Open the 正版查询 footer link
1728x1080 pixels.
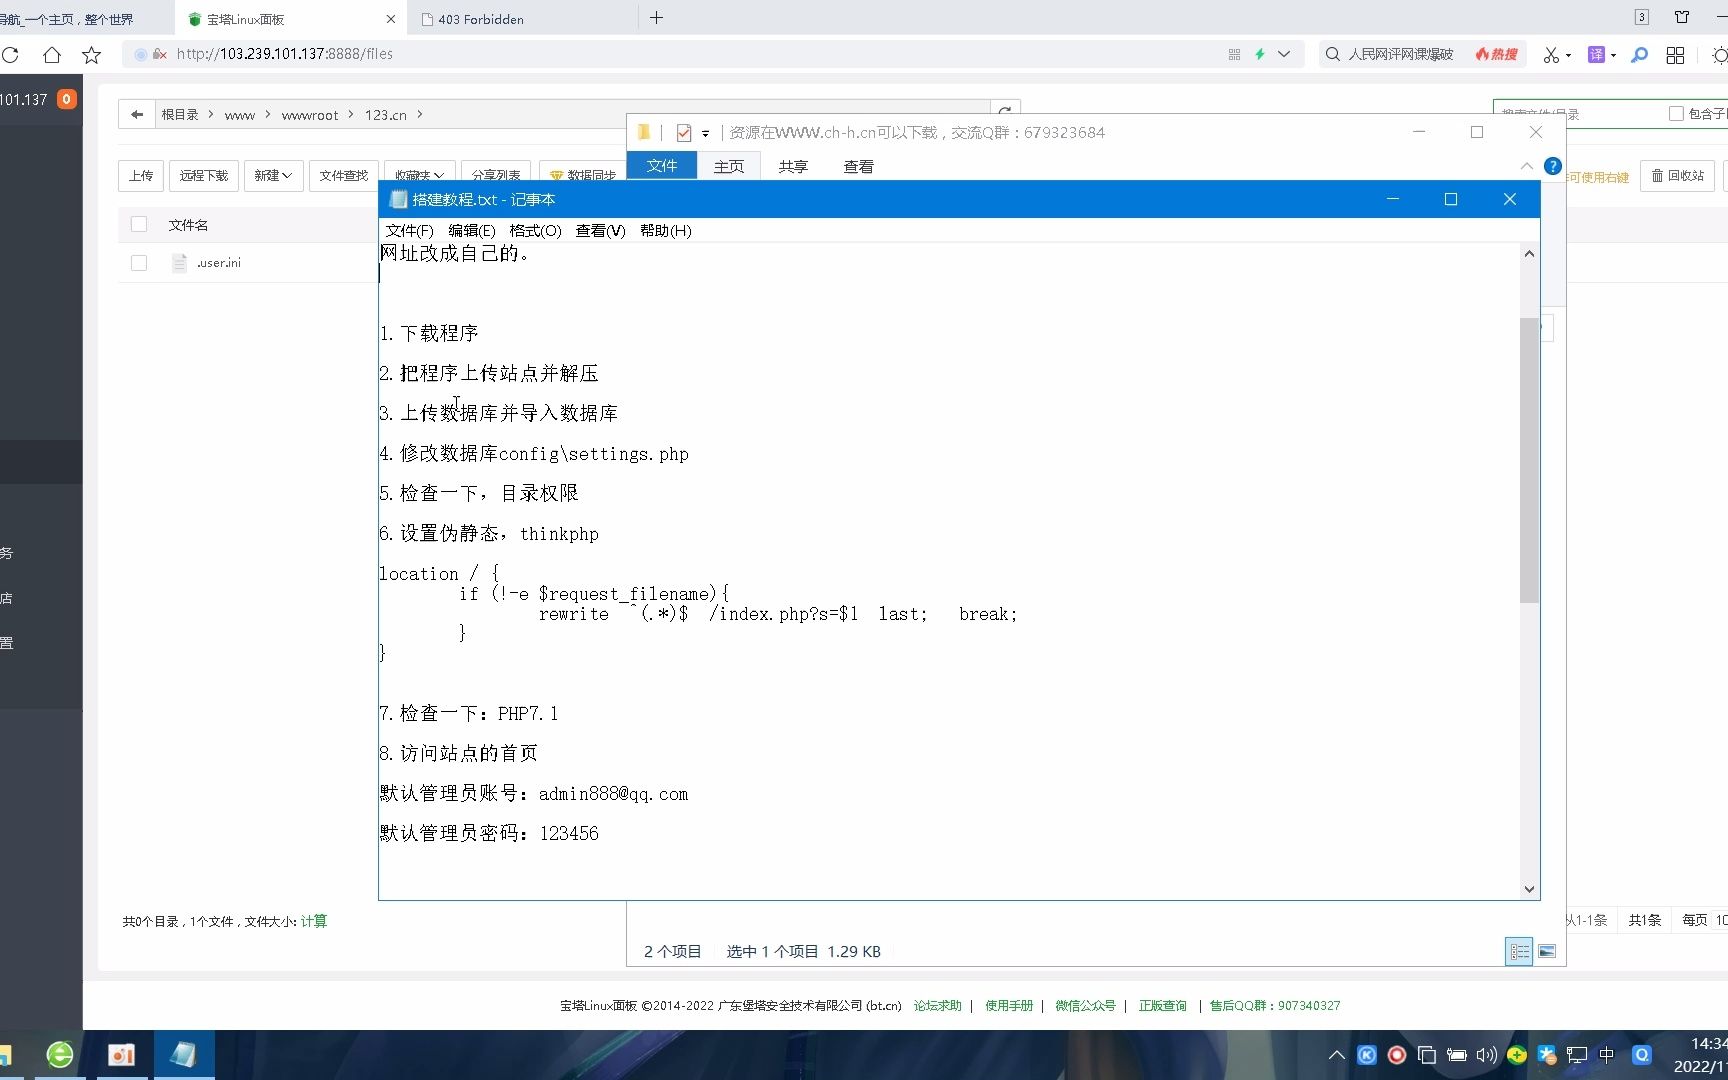(x=1162, y=1006)
